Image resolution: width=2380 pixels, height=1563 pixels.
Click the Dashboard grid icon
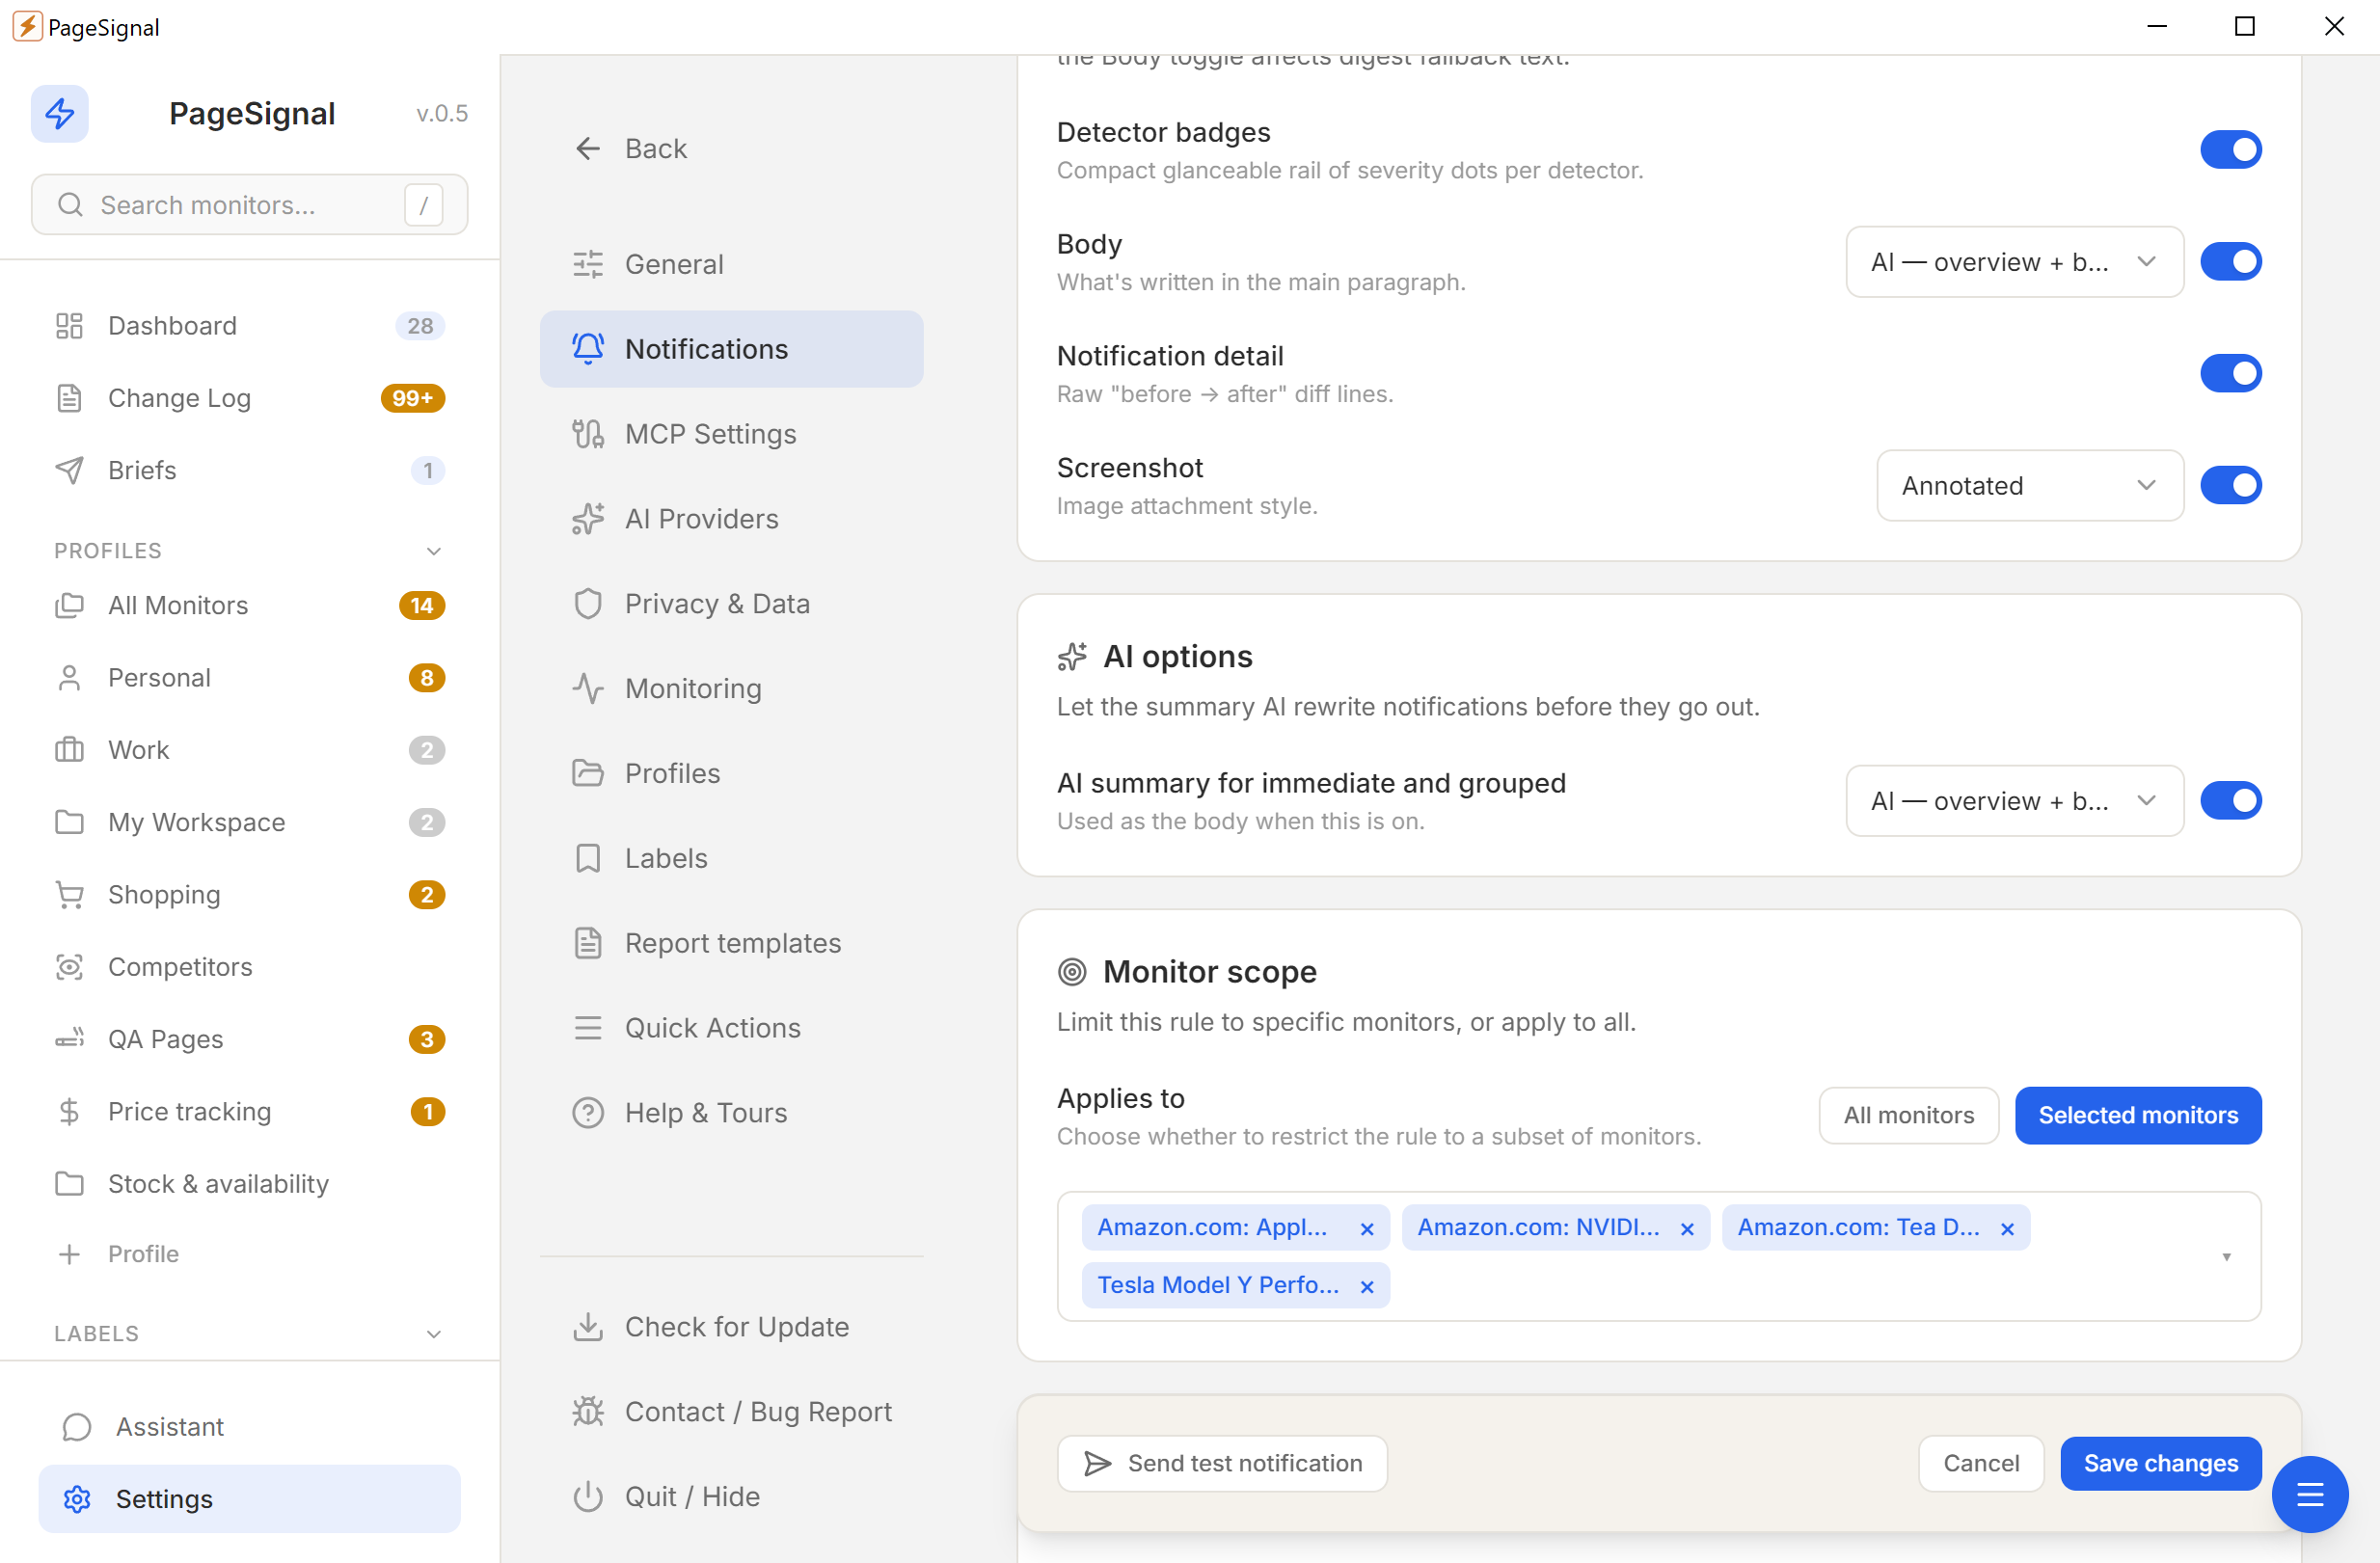(x=69, y=326)
